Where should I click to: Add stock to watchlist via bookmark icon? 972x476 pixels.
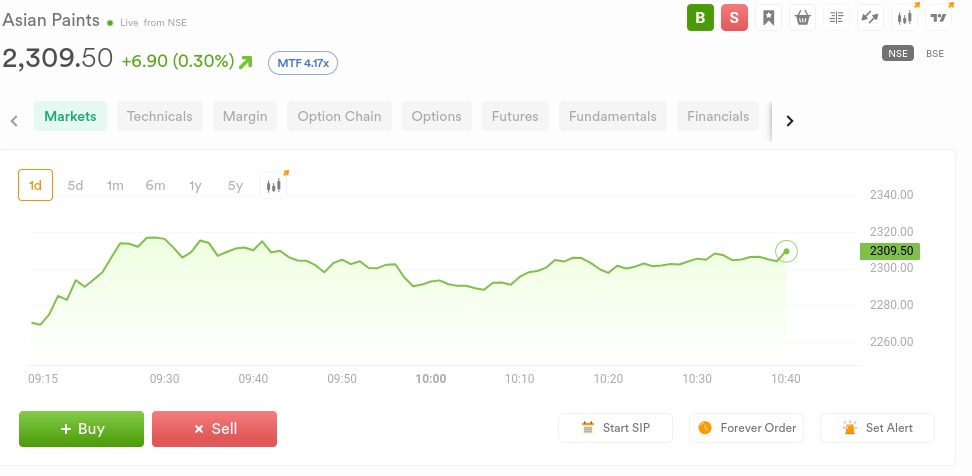tap(768, 17)
